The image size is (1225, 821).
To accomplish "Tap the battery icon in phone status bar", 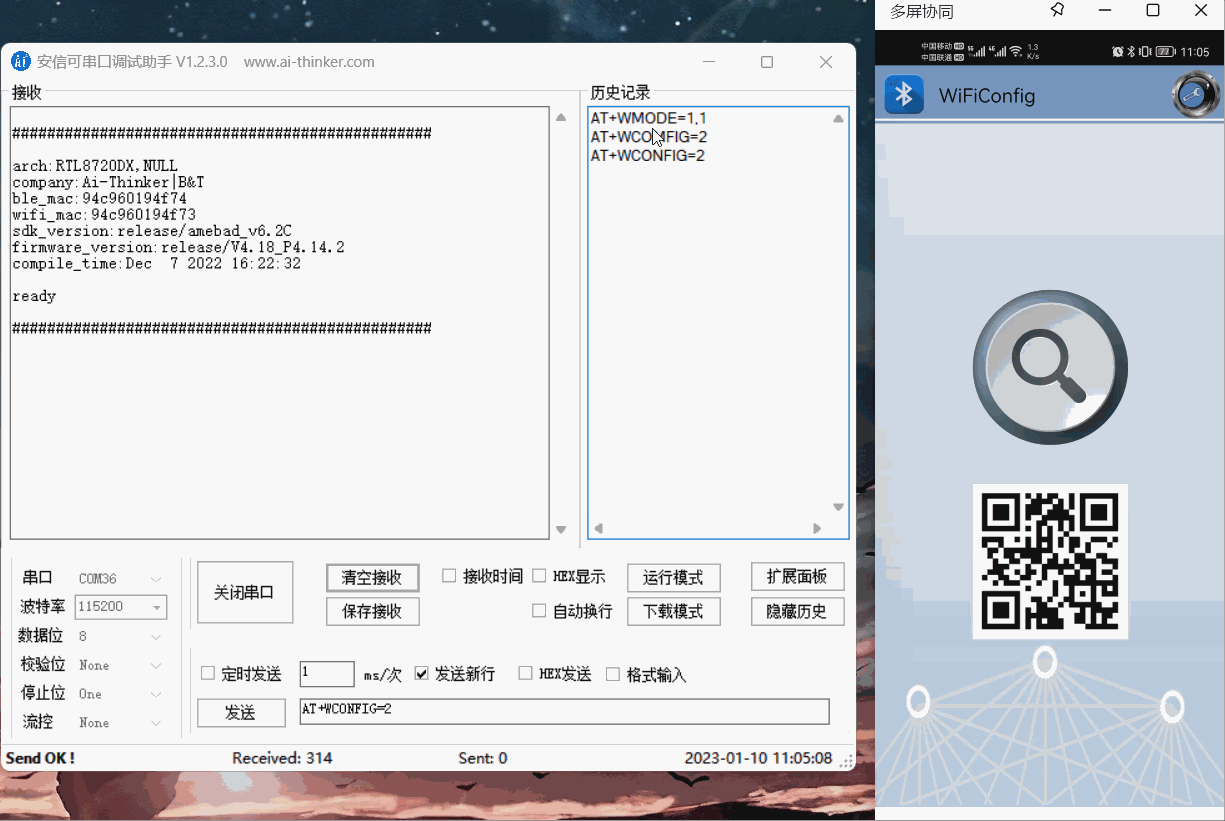I will tap(1164, 50).
